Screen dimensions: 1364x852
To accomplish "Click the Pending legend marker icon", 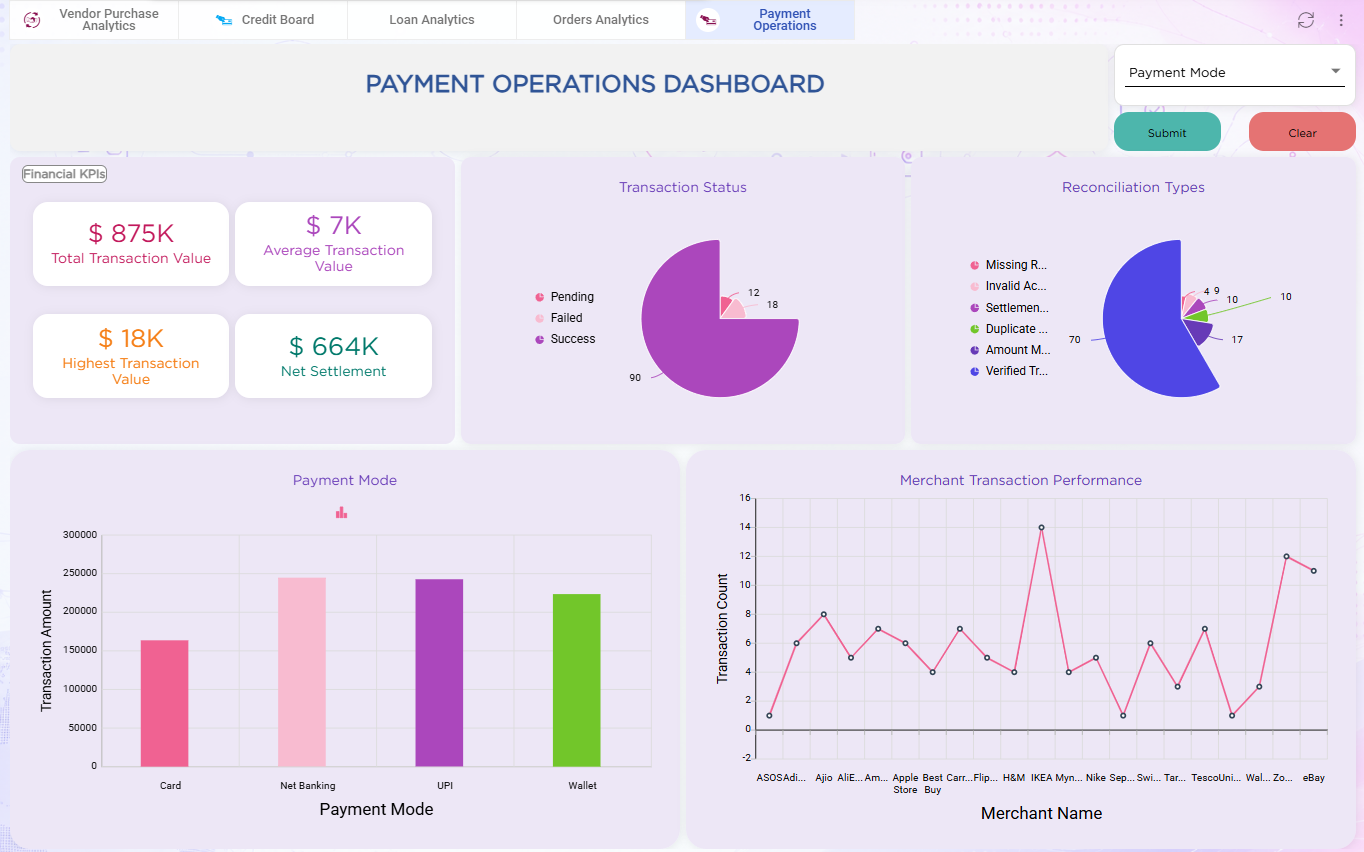I will [540, 297].
